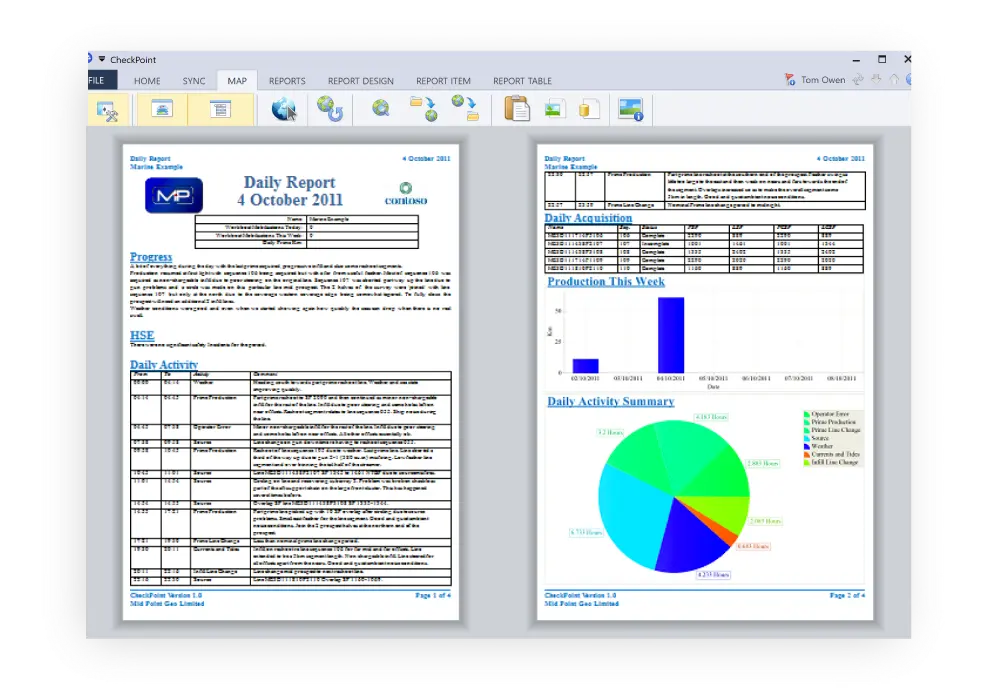The image size is (1000, 692).
Task: Click the Operator Error legend swatch
Action: click(x=807, y=414)
